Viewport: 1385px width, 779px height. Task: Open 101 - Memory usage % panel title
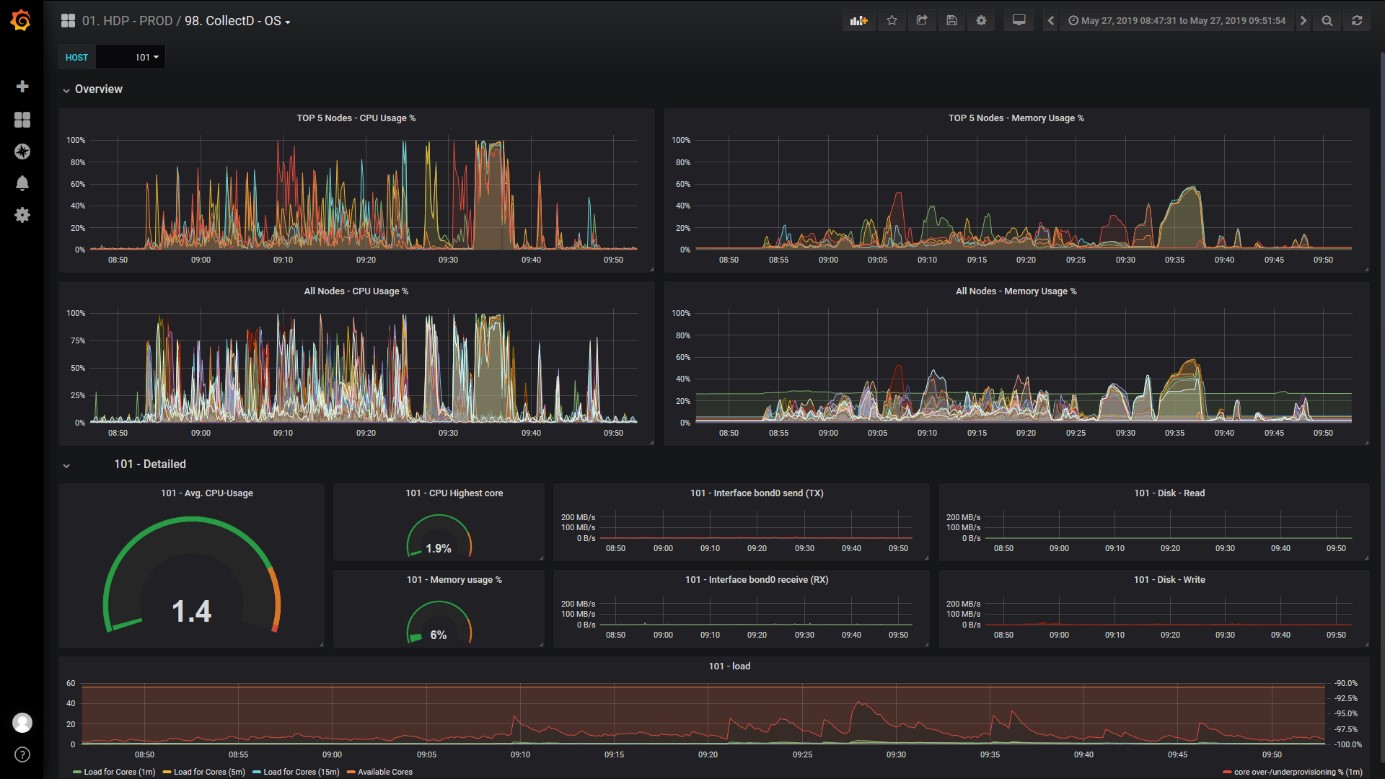[x=454, y=580]
